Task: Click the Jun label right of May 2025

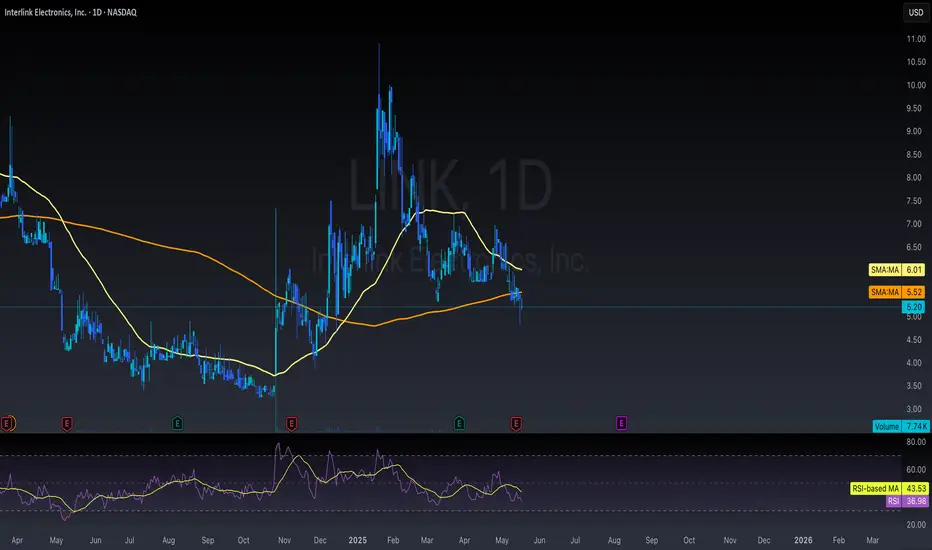Action: (x=539, y=540)
